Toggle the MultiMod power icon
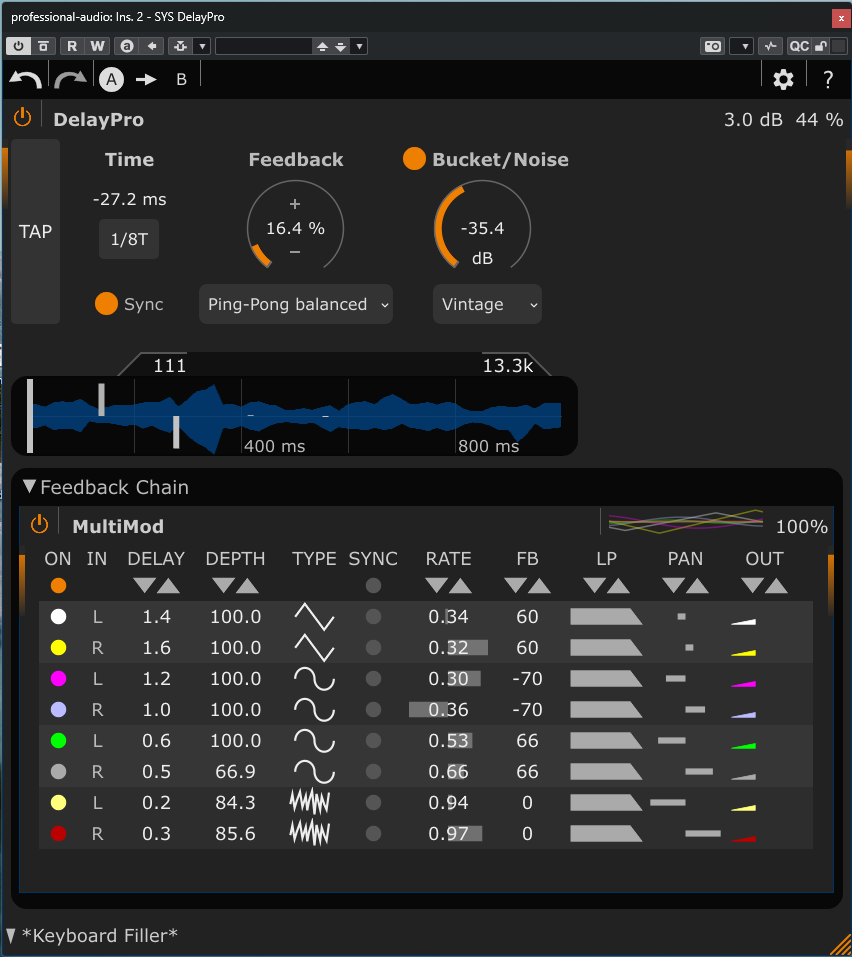This screenshot has width=852, height=957. click(39, 524)
